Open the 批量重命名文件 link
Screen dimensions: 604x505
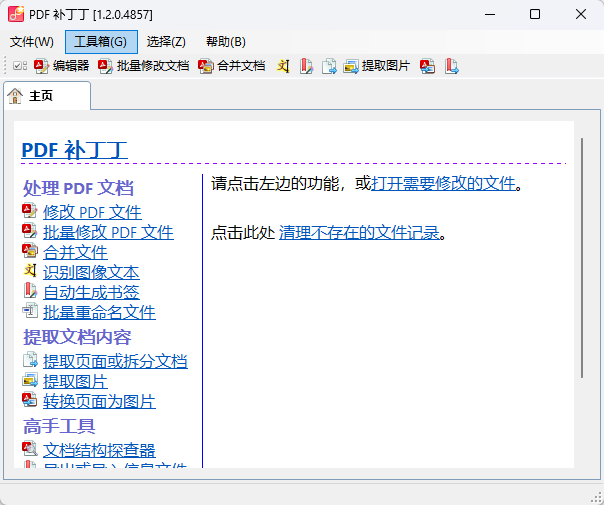(99, 312)
